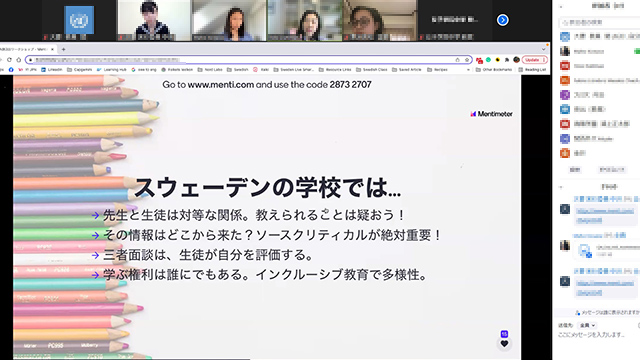
Task: Click the Mentimeter logo on the slide
Action: point(491,114)
